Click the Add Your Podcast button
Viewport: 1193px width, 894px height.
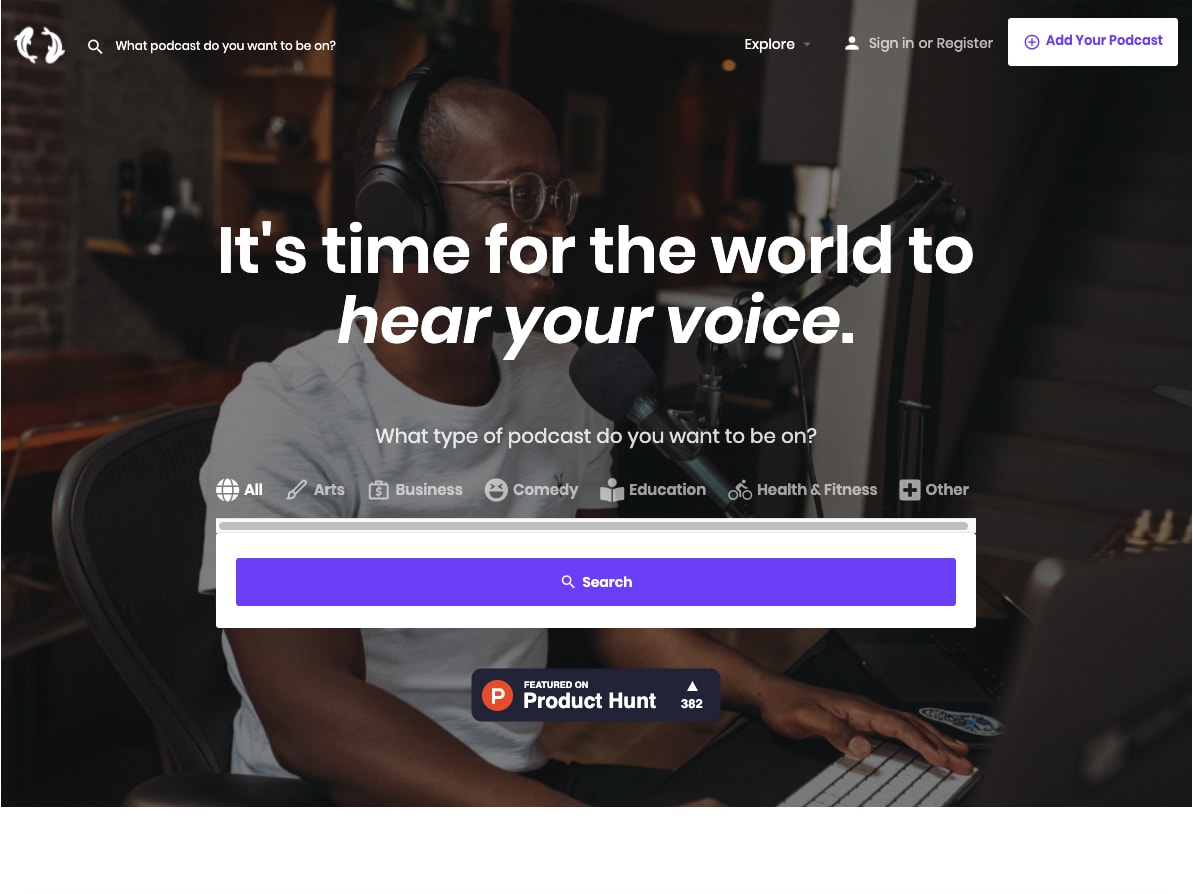point(1093,42)
